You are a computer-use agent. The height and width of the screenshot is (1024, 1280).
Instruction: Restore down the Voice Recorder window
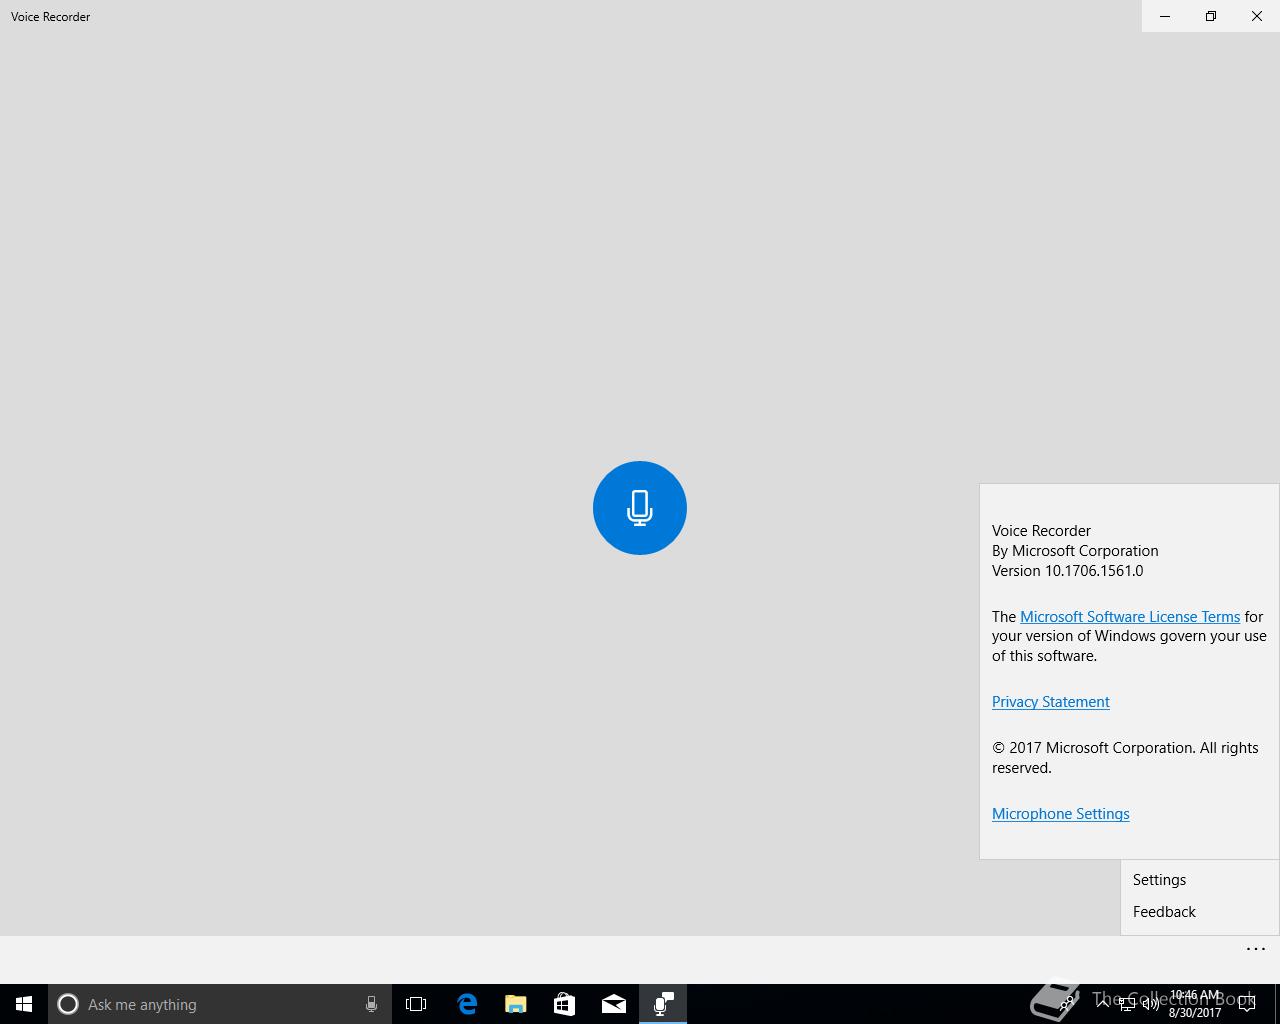tap(1211, 16)
